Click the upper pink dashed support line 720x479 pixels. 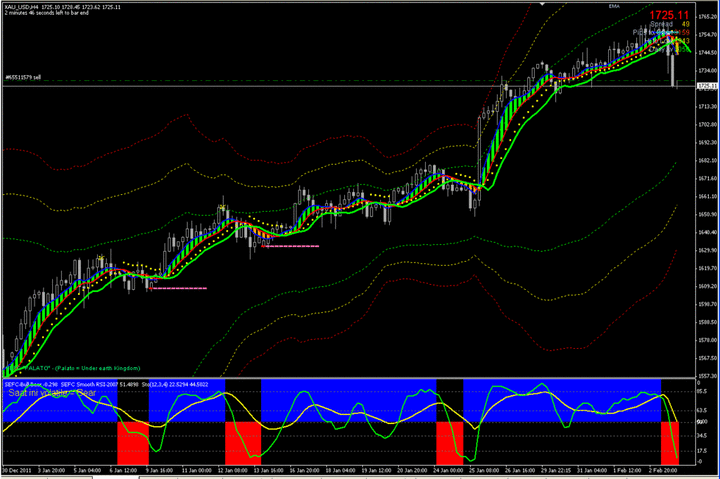(x=290, y=245)
